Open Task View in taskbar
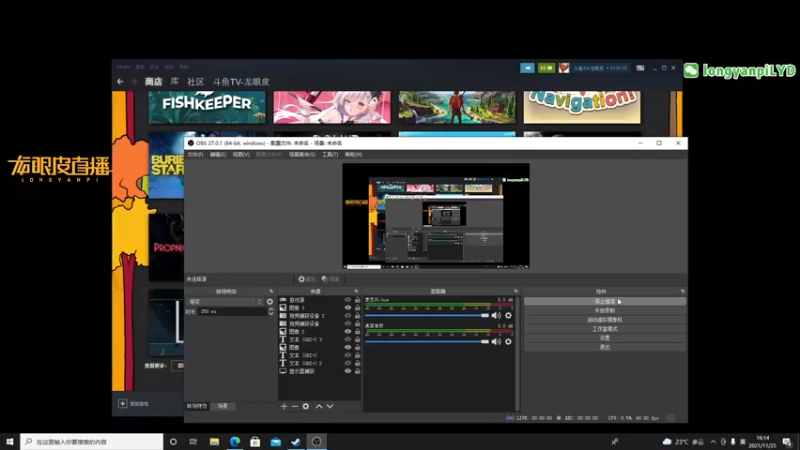Viewport: 800px width, 450px height. tap(193, 441)
